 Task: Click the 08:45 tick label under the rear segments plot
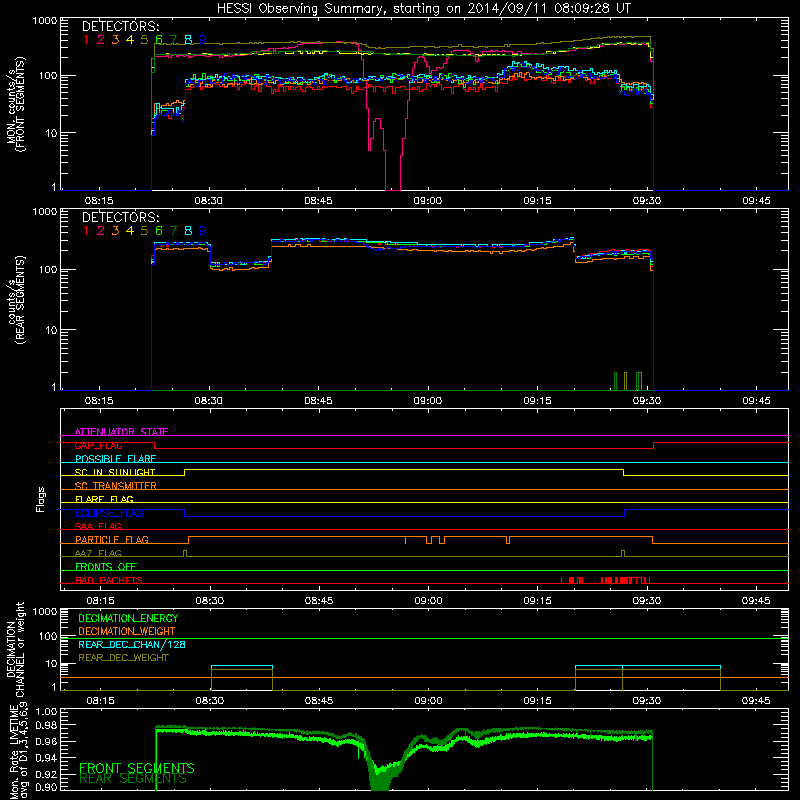[x=318, y=401]
